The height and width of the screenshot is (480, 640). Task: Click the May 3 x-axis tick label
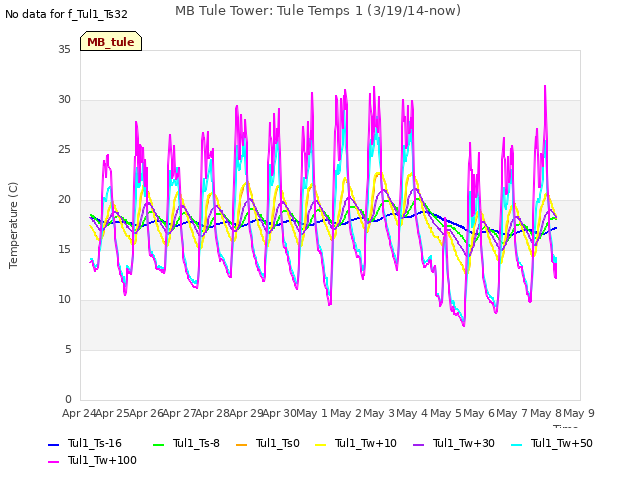pos(379,413)
